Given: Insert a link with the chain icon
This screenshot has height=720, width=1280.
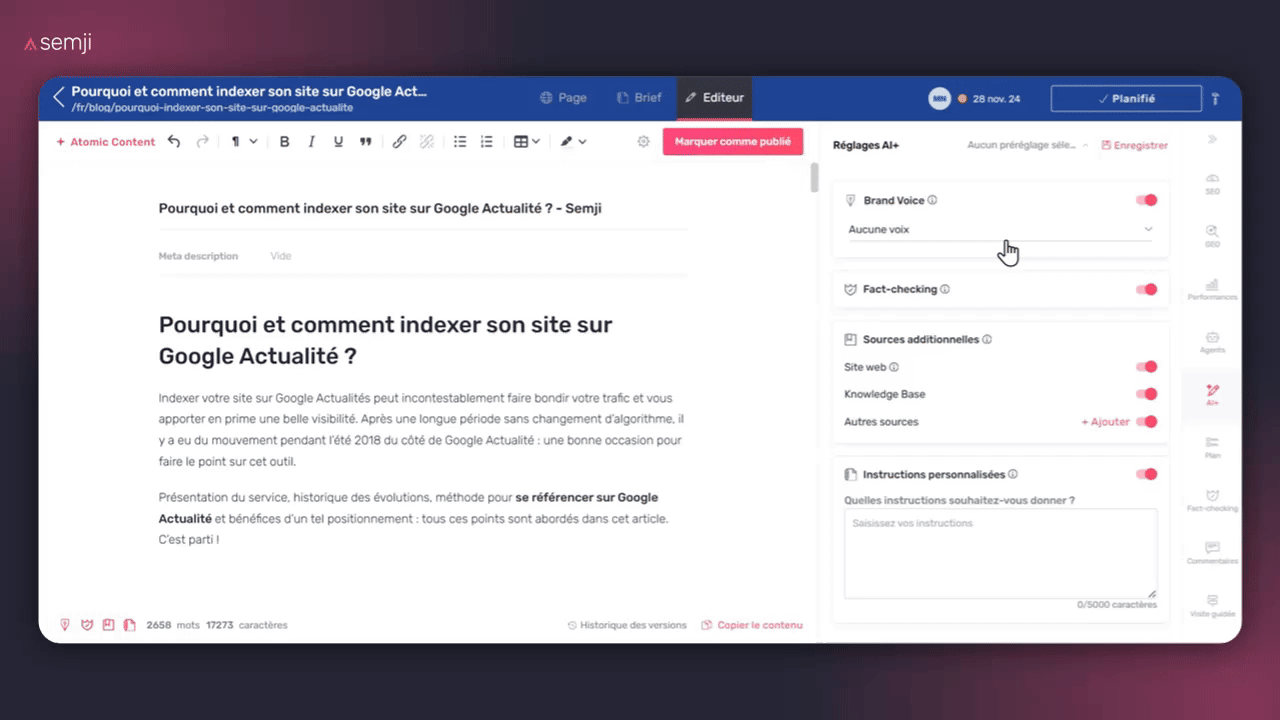Looking at the screenshot, I should click(399, 141).
